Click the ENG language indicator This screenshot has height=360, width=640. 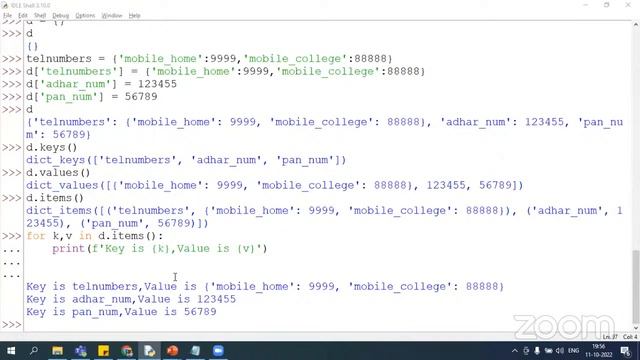[x=573, y=351]
